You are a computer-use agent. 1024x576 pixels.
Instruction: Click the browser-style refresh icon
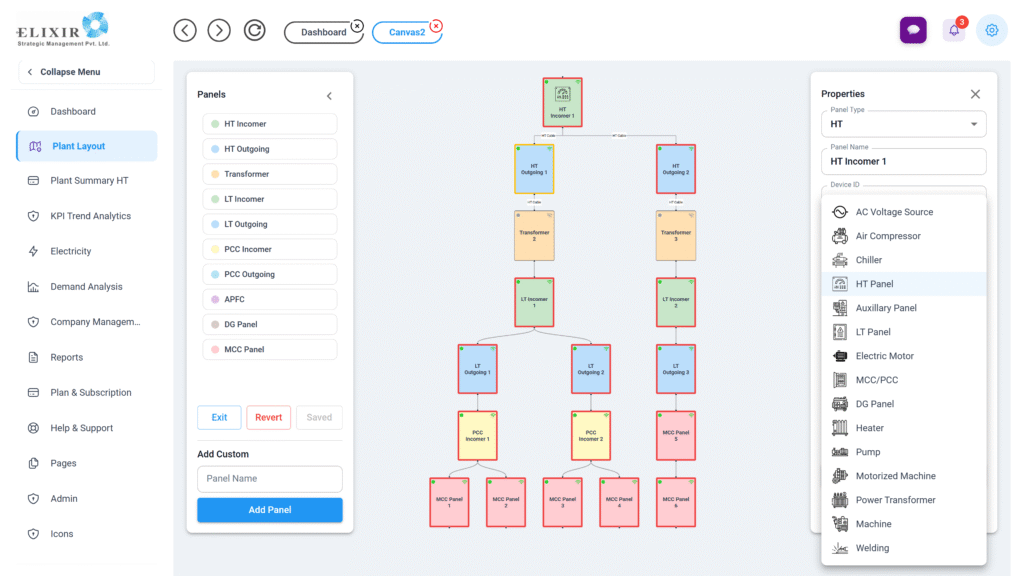coord(255,30)
